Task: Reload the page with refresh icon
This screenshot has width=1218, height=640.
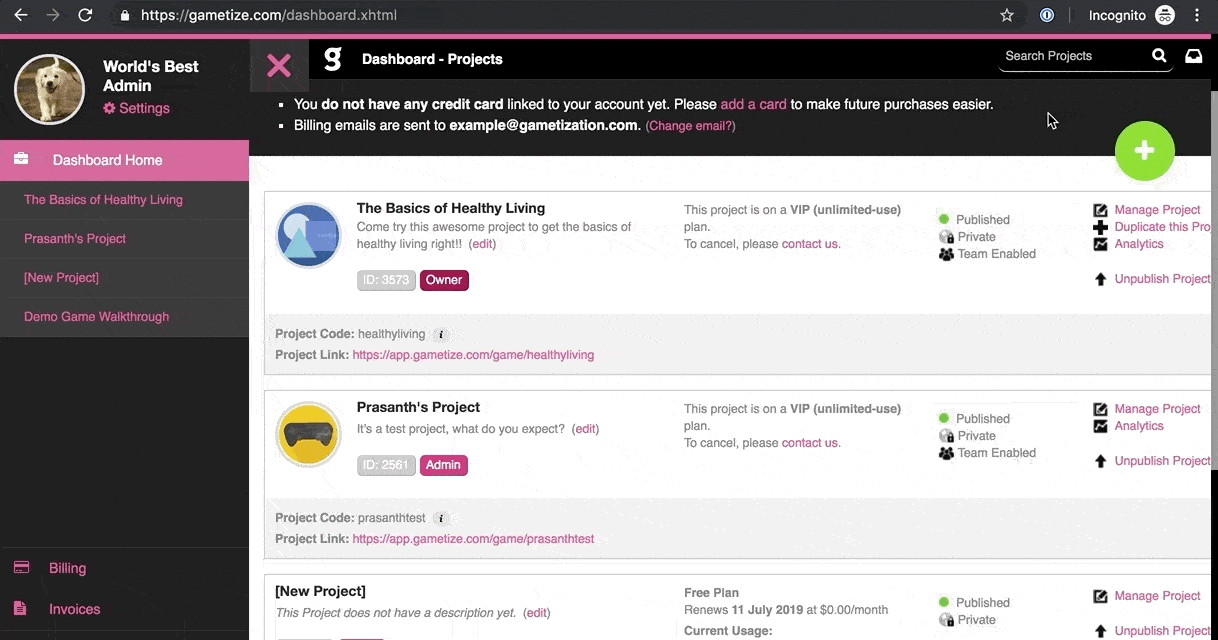Action: [85, 15]
